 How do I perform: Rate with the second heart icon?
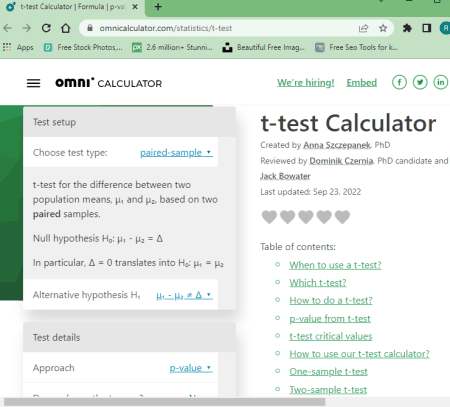288,217
